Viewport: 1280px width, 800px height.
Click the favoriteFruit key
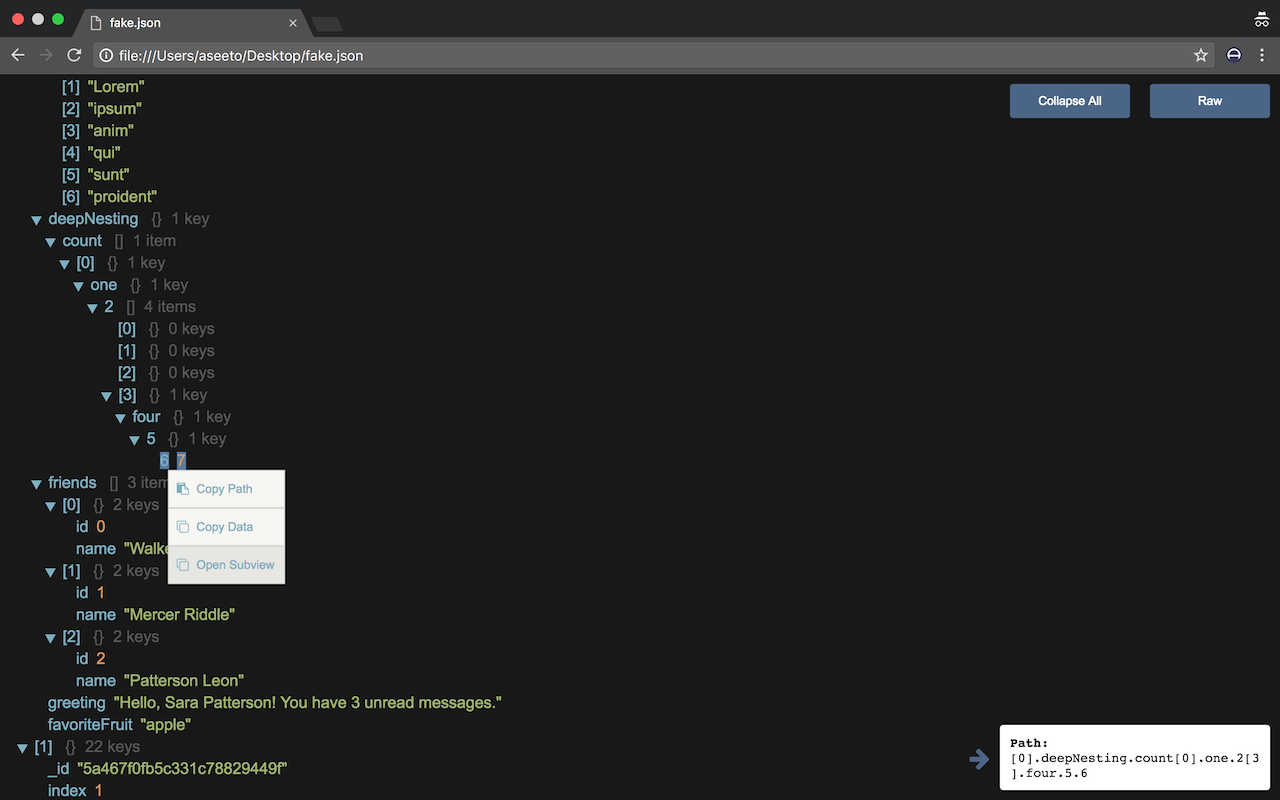(x=90, y=725)
